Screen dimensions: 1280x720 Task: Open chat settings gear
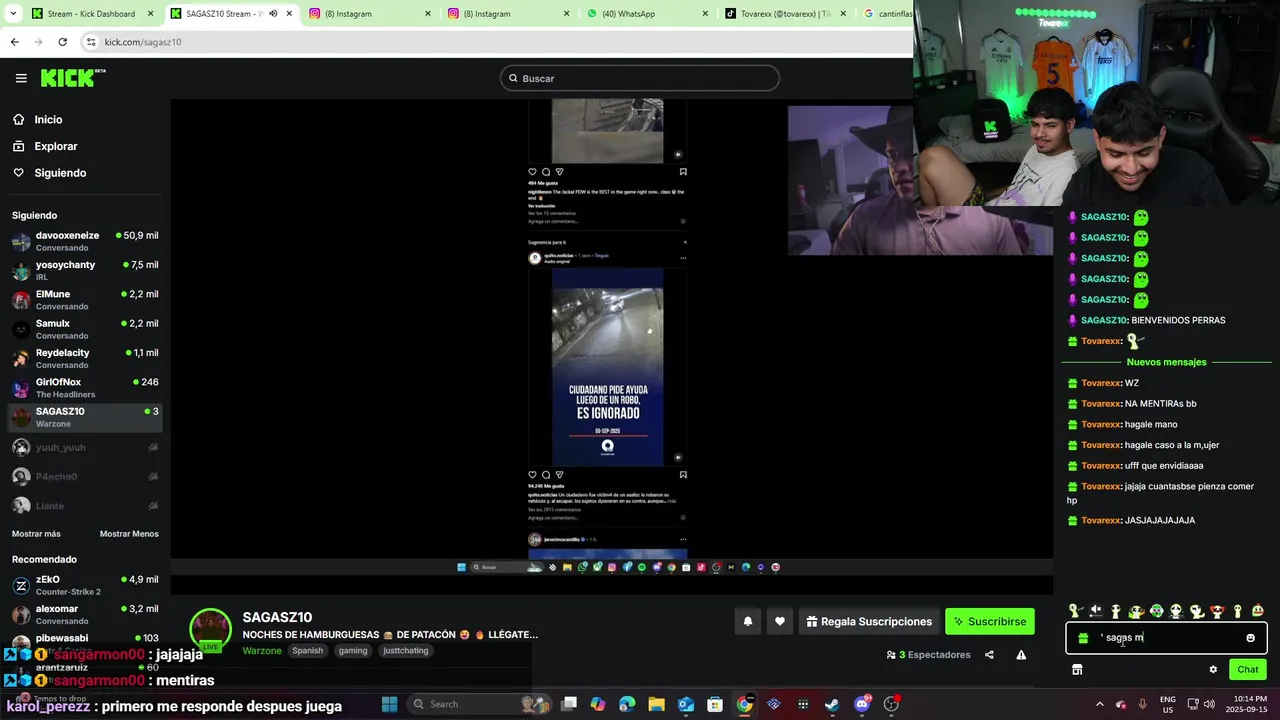click(x=1213, y=670)
